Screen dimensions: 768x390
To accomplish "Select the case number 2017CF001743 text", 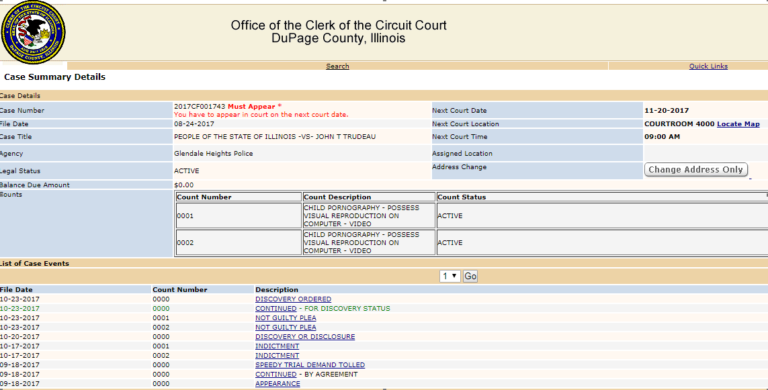I will tap(200, 107).
